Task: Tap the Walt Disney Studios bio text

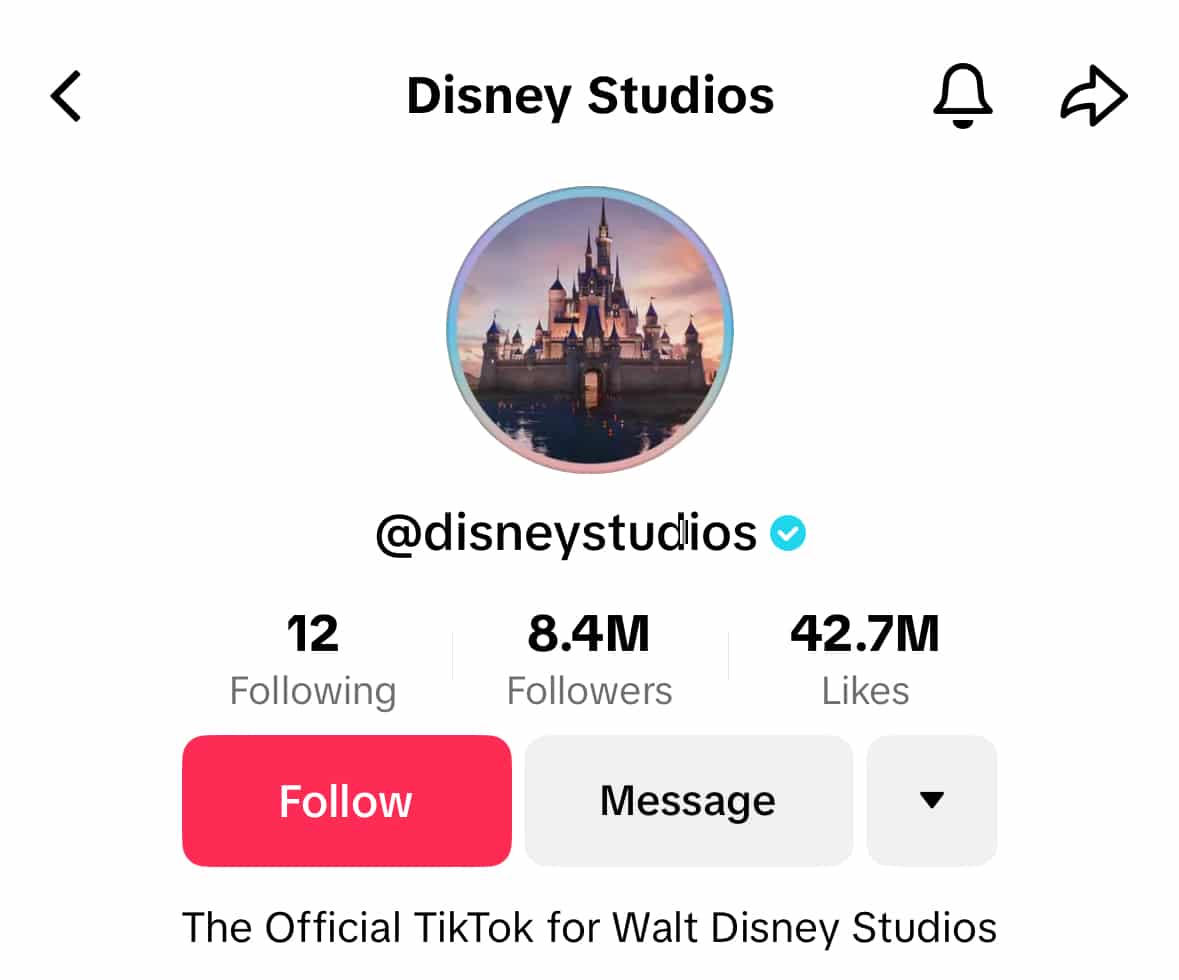Action: tap(589, 927)
